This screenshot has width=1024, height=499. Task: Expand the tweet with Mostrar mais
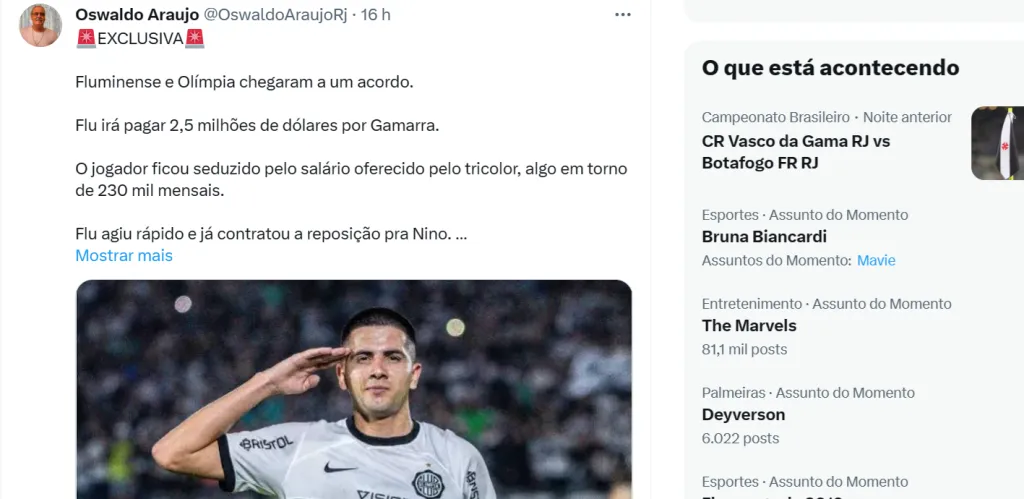(124, 255)
